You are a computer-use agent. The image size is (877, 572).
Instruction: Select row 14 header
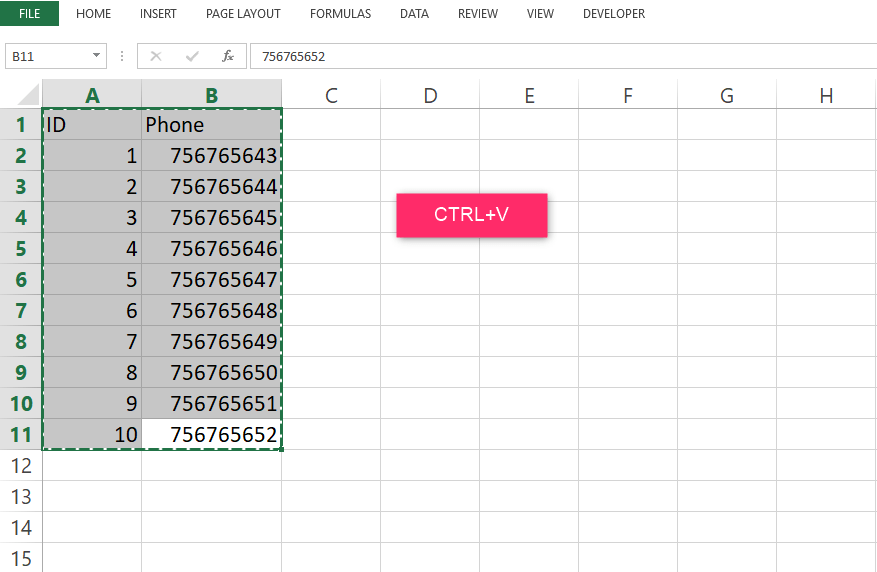21,527
